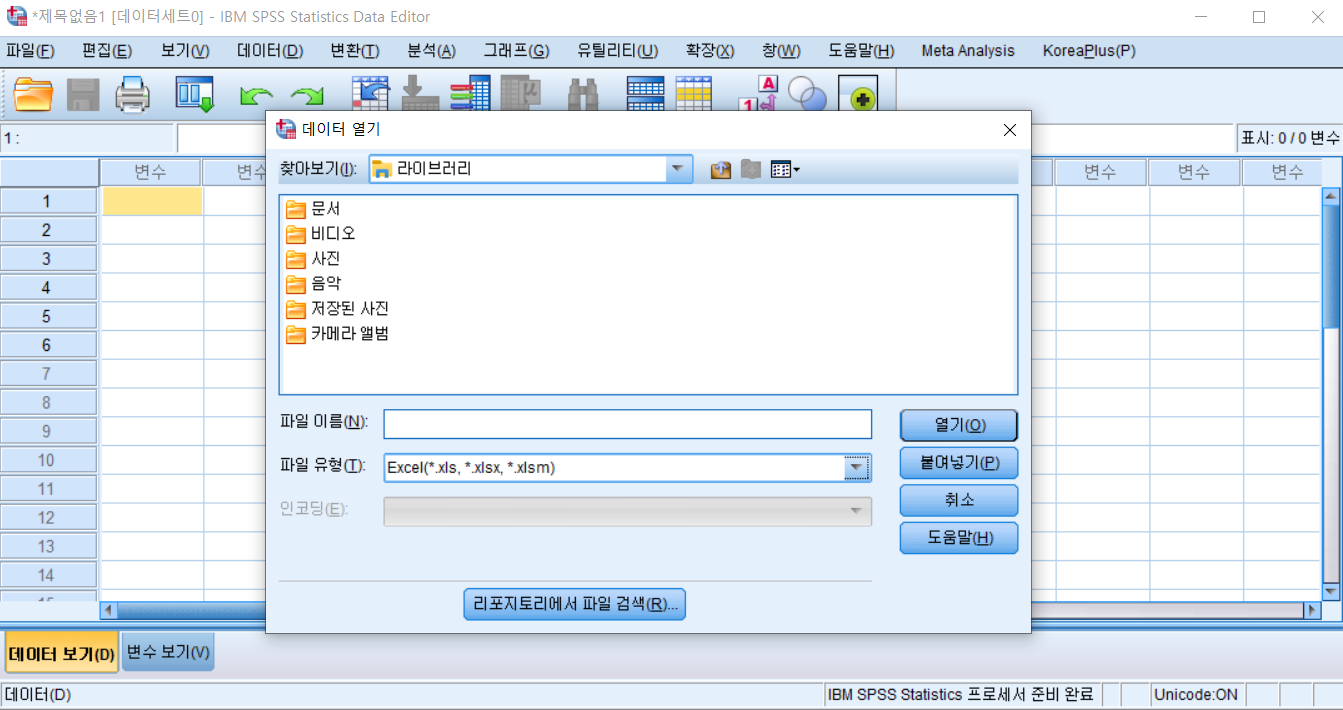Click the blue split table toolbar icon
The image size is (1343, 710).
(x=645, y=95)
